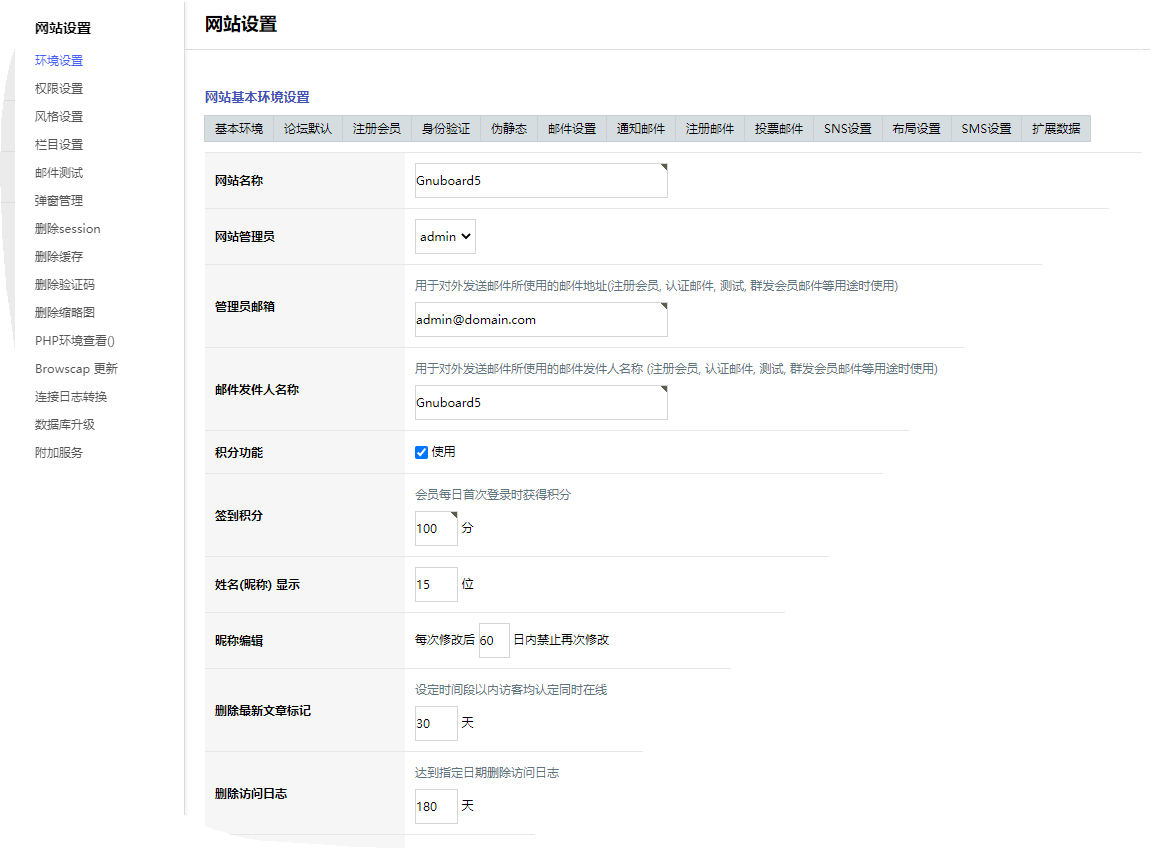Focus the 删除访问日志 days field
The image size is (1155, 849).
click(x=436, y=806)
